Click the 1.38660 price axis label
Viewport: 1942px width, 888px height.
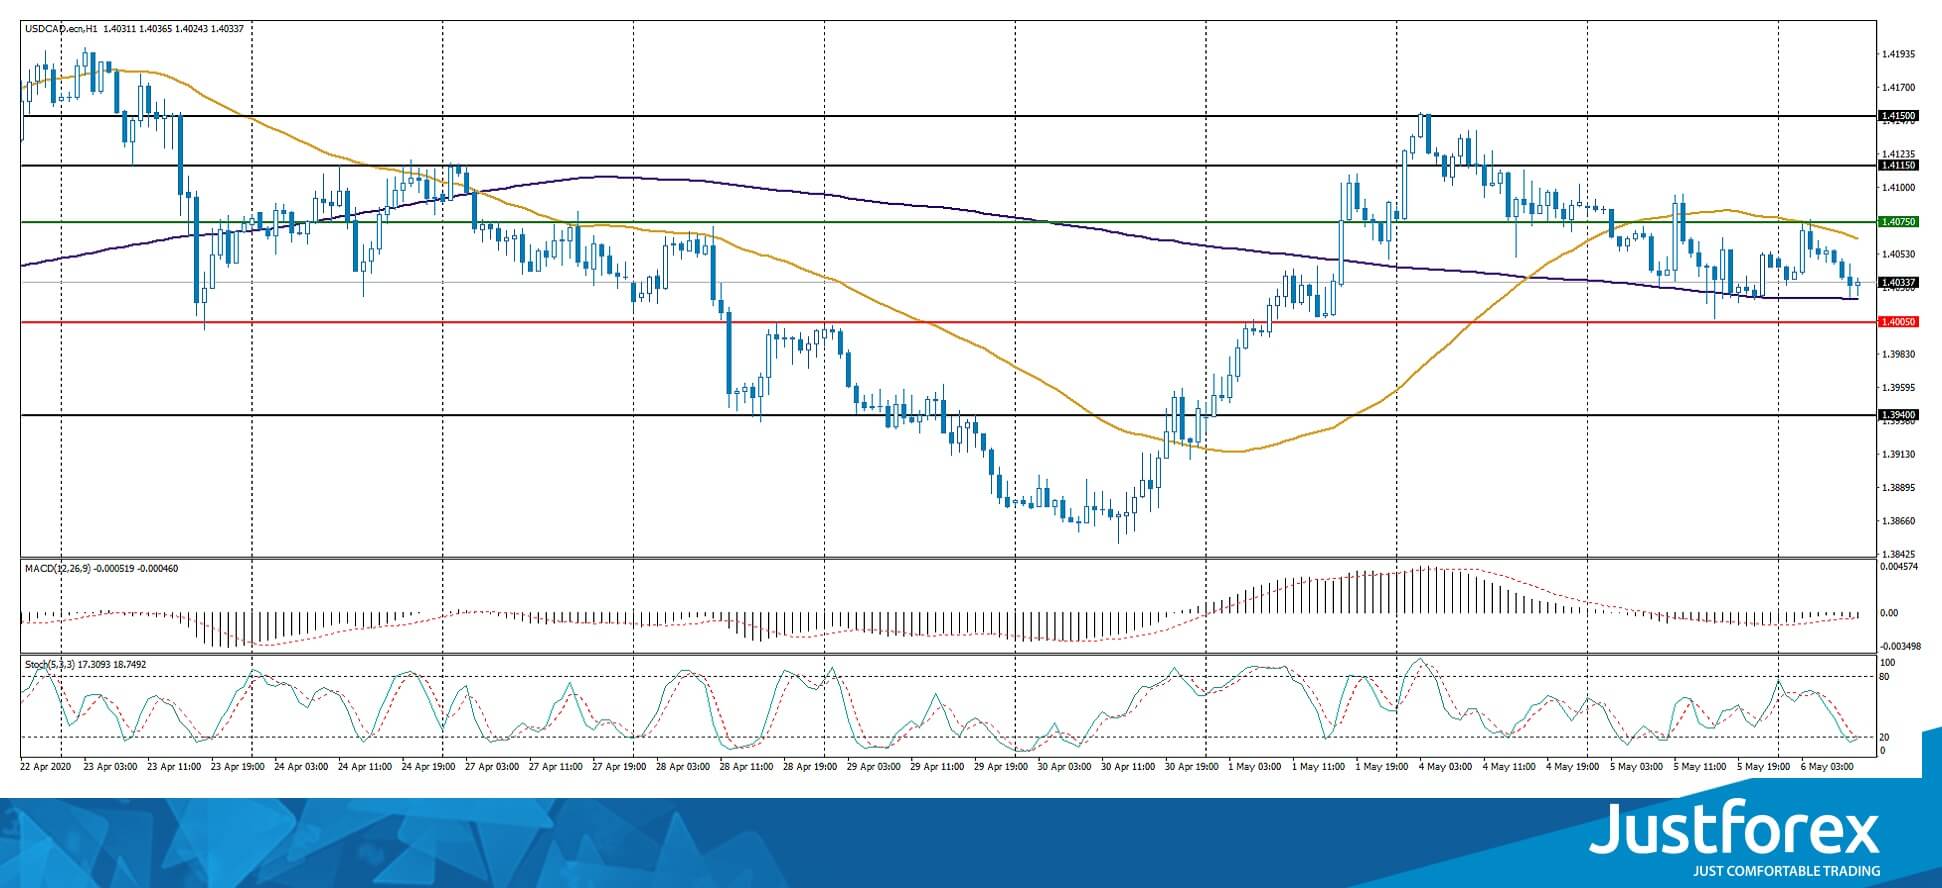(1898, 521)
